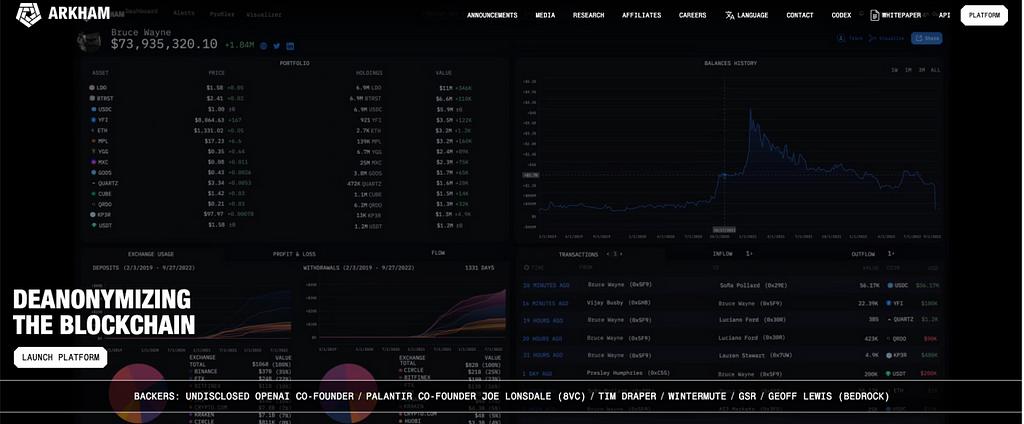Click the LinkedIn icon beside the balance
Image resolution: width=1024 pixels, height=424 pixels.
tap(290, 46)
